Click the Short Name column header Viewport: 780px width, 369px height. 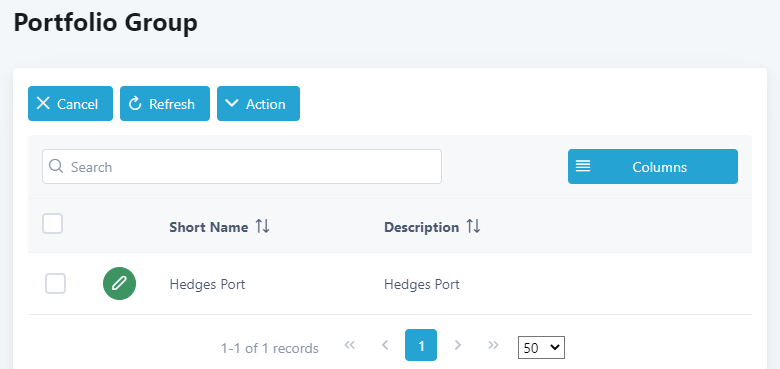coord(208,227)
